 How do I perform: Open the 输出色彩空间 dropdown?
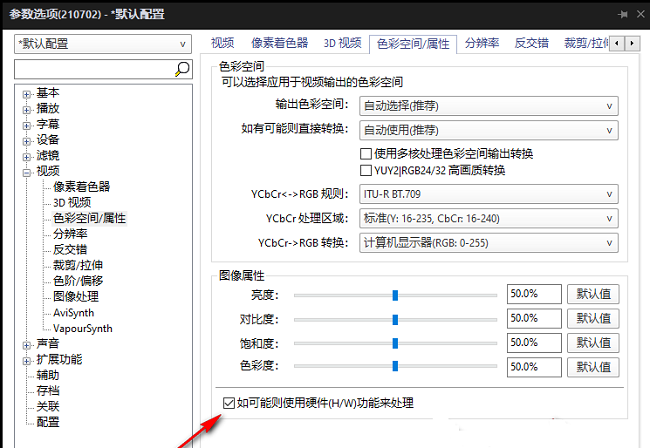click(489, 106)
